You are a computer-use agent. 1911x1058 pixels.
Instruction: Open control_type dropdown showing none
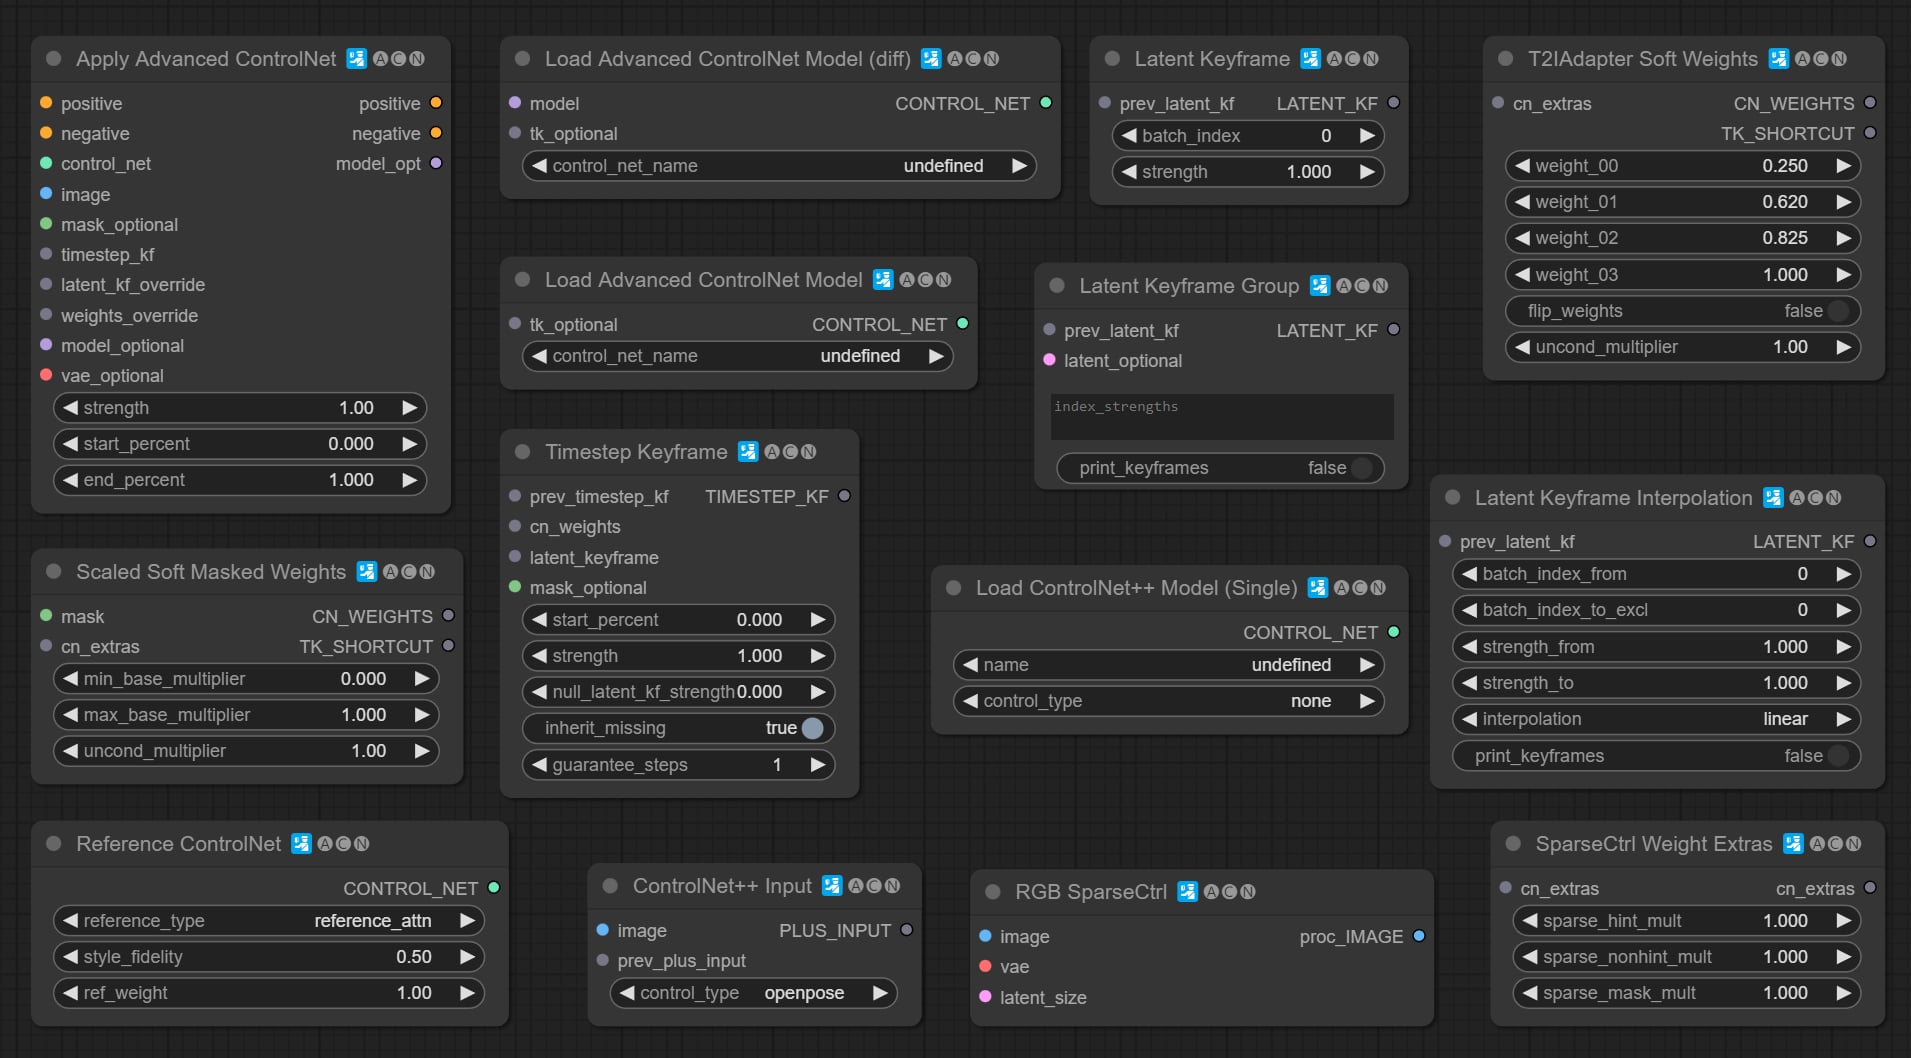(1169, 701)
